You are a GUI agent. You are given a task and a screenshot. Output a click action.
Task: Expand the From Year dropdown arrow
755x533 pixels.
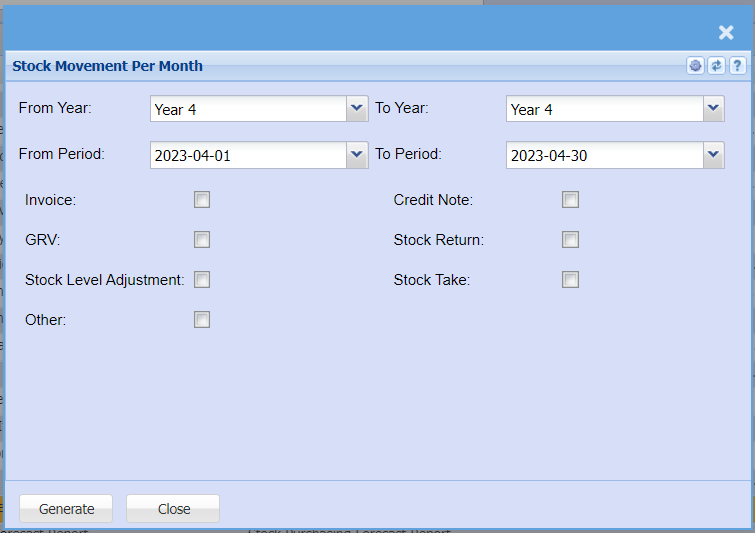point(357,109)
